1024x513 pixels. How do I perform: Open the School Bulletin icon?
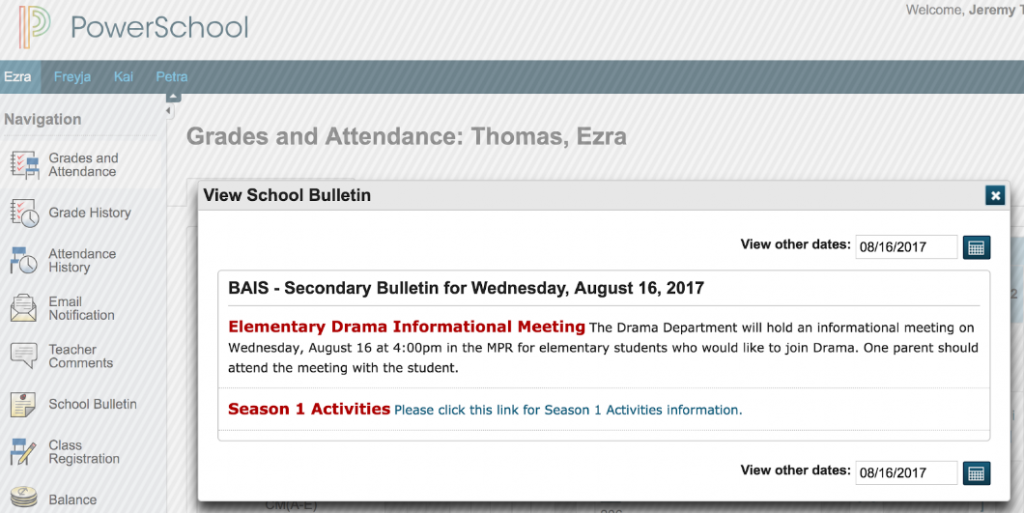24,404
